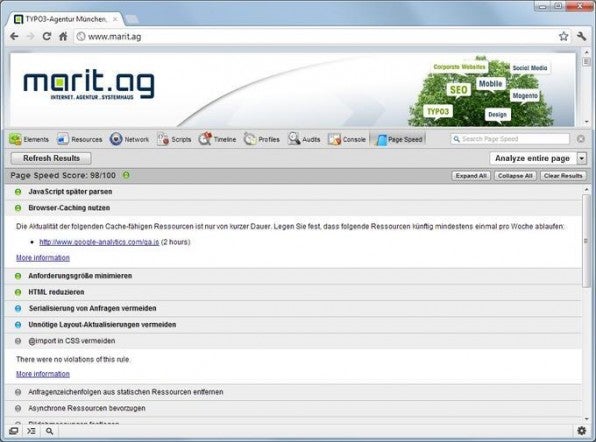Click the Analyze entire page button
596x442 pixels.
click(x=533, y=158)
